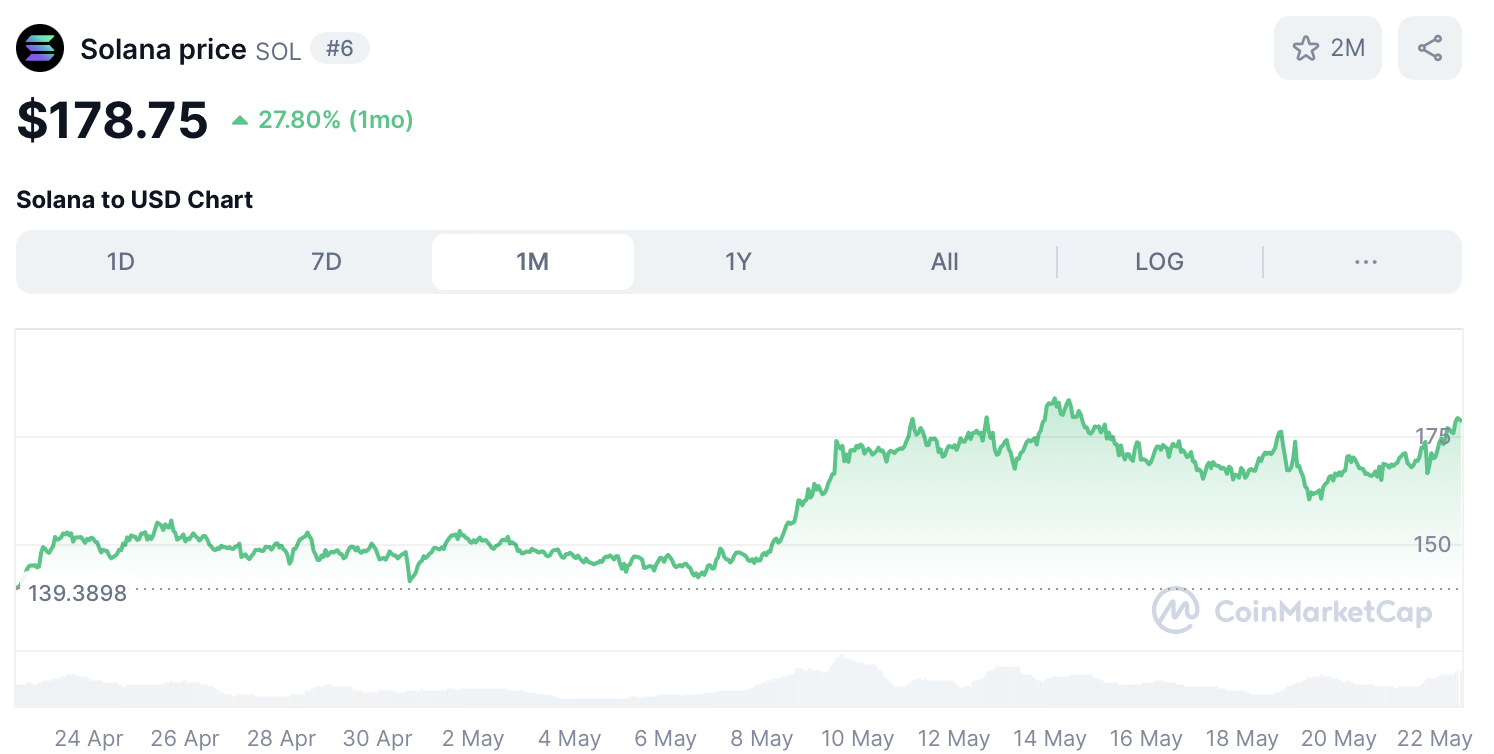Click the Solana price heading
Image resolution: width=1494 pixels, height=754 pixels.
pyautogui.click(x=163, y=50)
